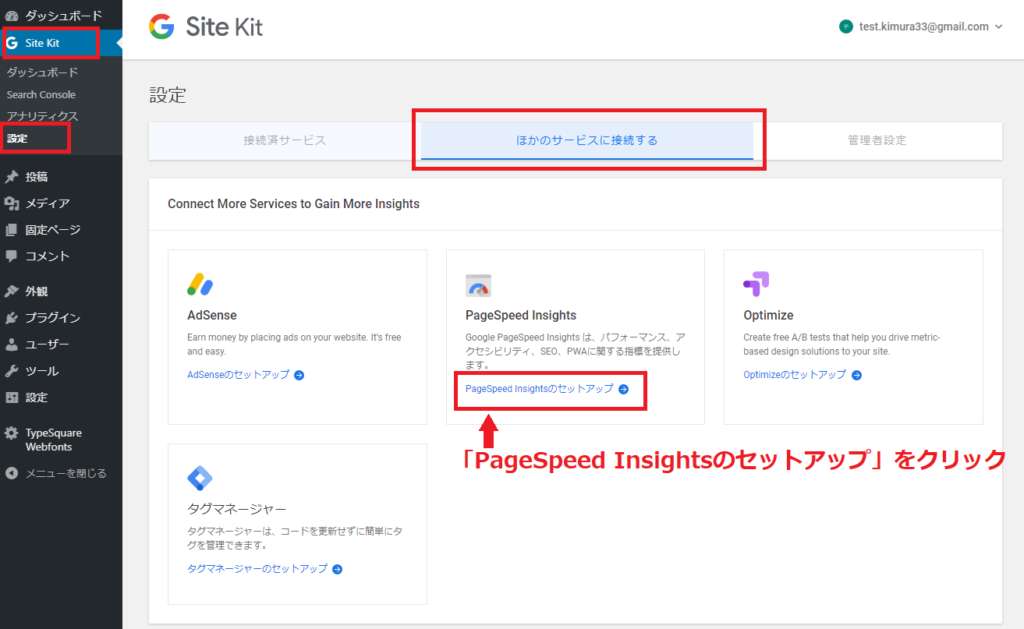Click the コメント speech bubble icon
Screen dimensions: 1024x629
(x=12, y=256)
